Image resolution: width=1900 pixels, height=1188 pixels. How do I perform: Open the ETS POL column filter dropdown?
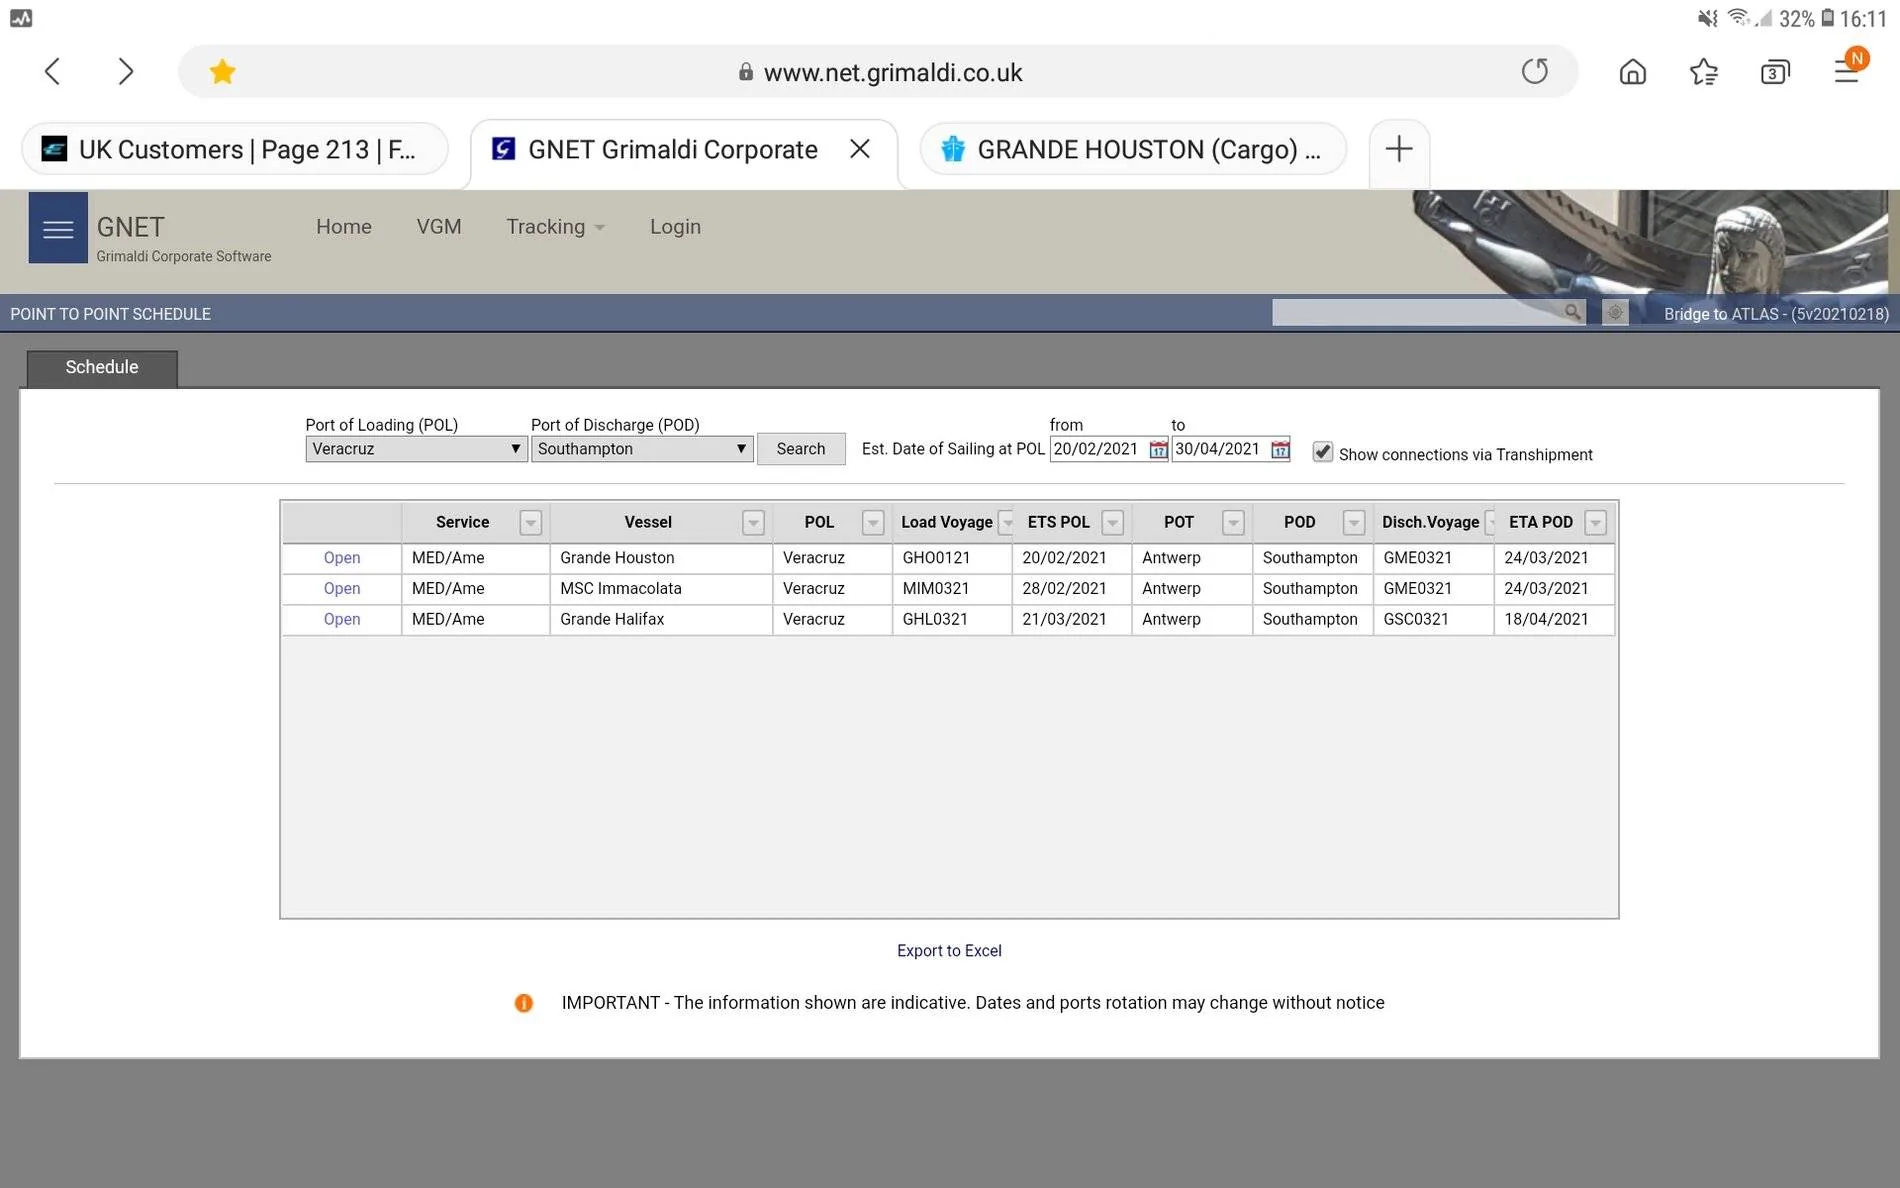tap(1112, 523)
